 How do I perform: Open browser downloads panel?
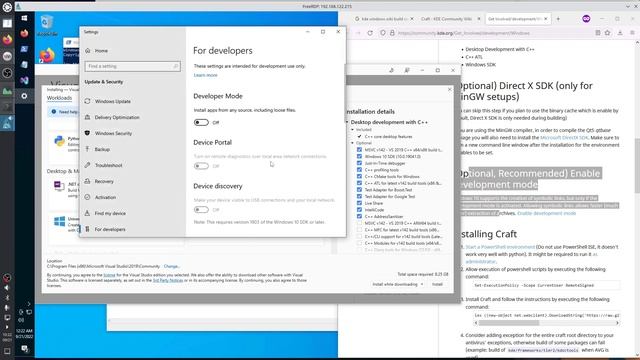[x=620, y=33]
